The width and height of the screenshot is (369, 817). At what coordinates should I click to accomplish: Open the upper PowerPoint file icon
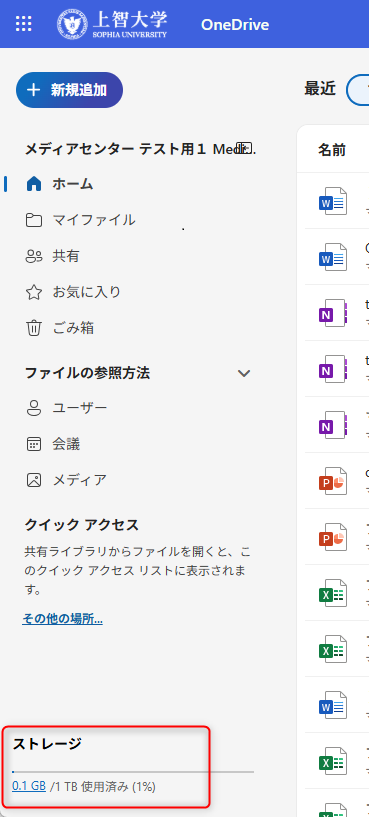pyautogui.click(x=333, y=480)
